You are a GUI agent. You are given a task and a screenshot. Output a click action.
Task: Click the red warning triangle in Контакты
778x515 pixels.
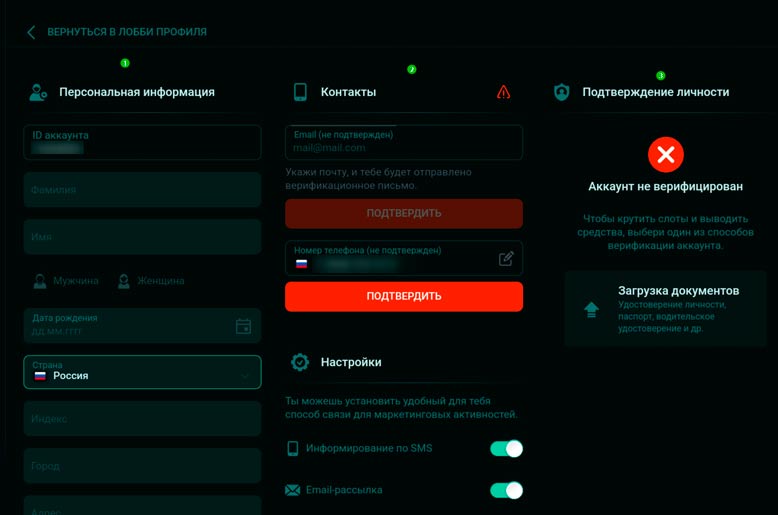pos(503,92)
